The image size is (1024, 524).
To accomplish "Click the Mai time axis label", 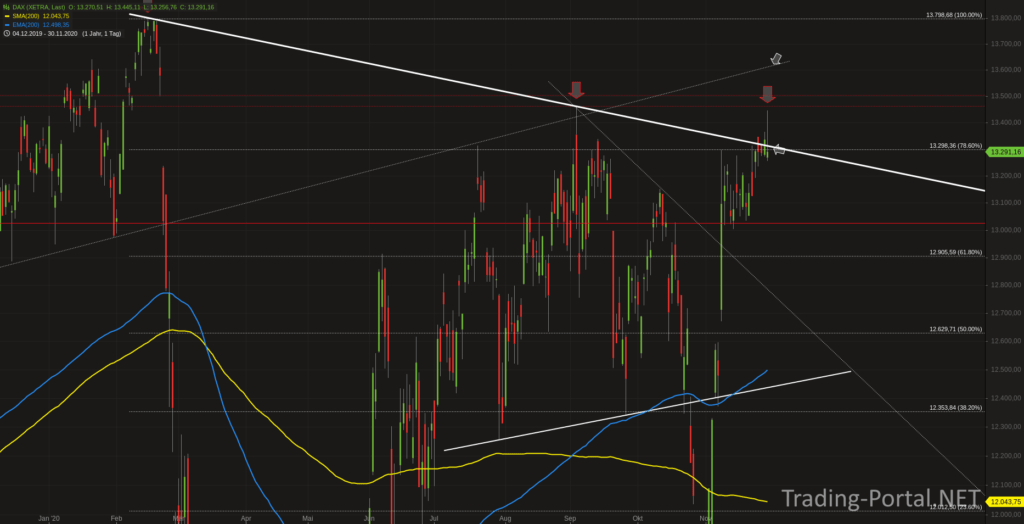I will click(308, 519).
